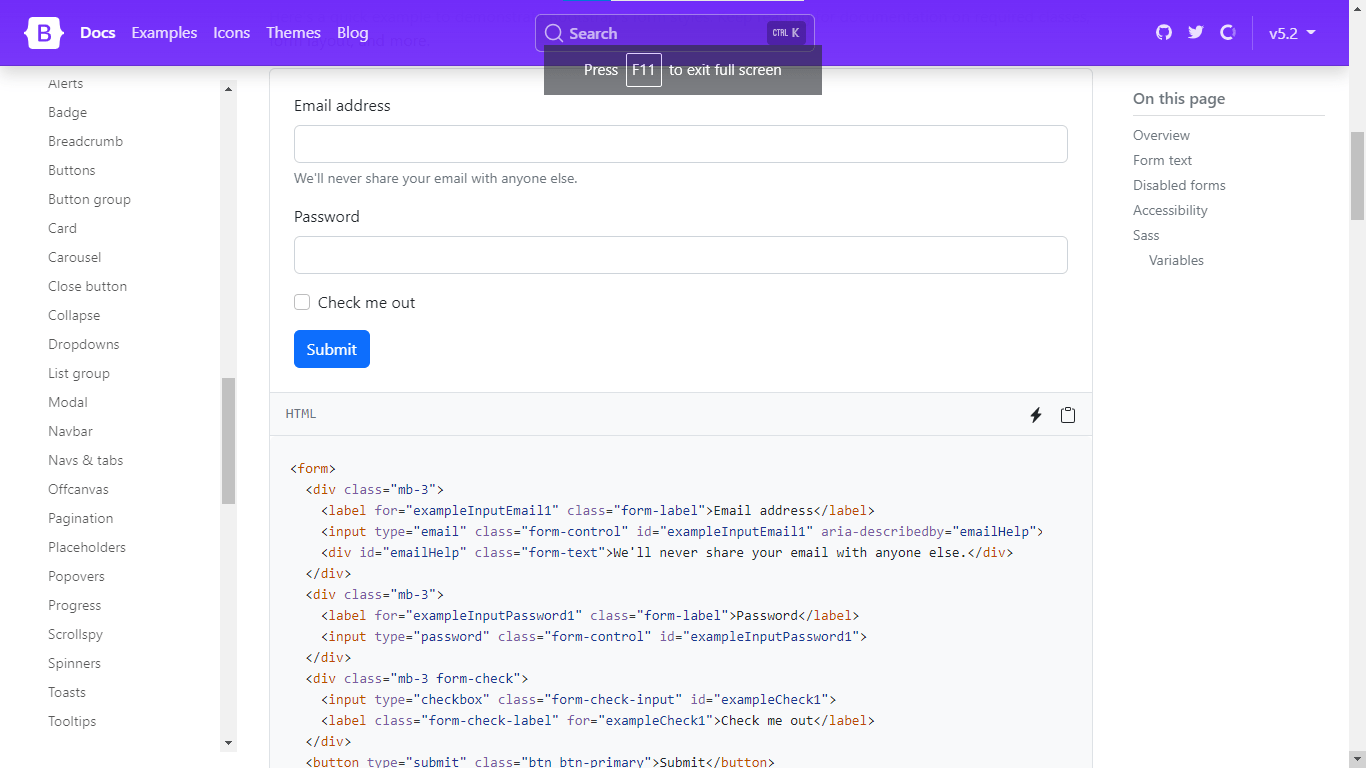Open the v5.2 version dropdown
Image resolution: width=1366 pixels, height=768 pixels.
(1292, 33)
